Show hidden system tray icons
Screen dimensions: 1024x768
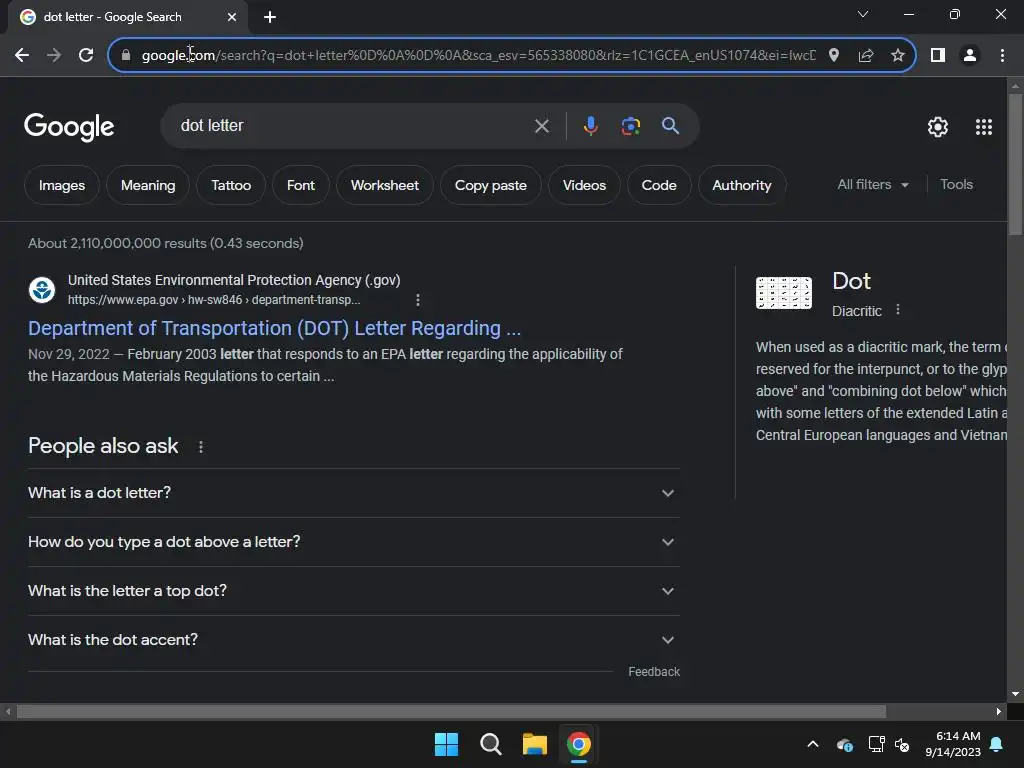(813, 744)
